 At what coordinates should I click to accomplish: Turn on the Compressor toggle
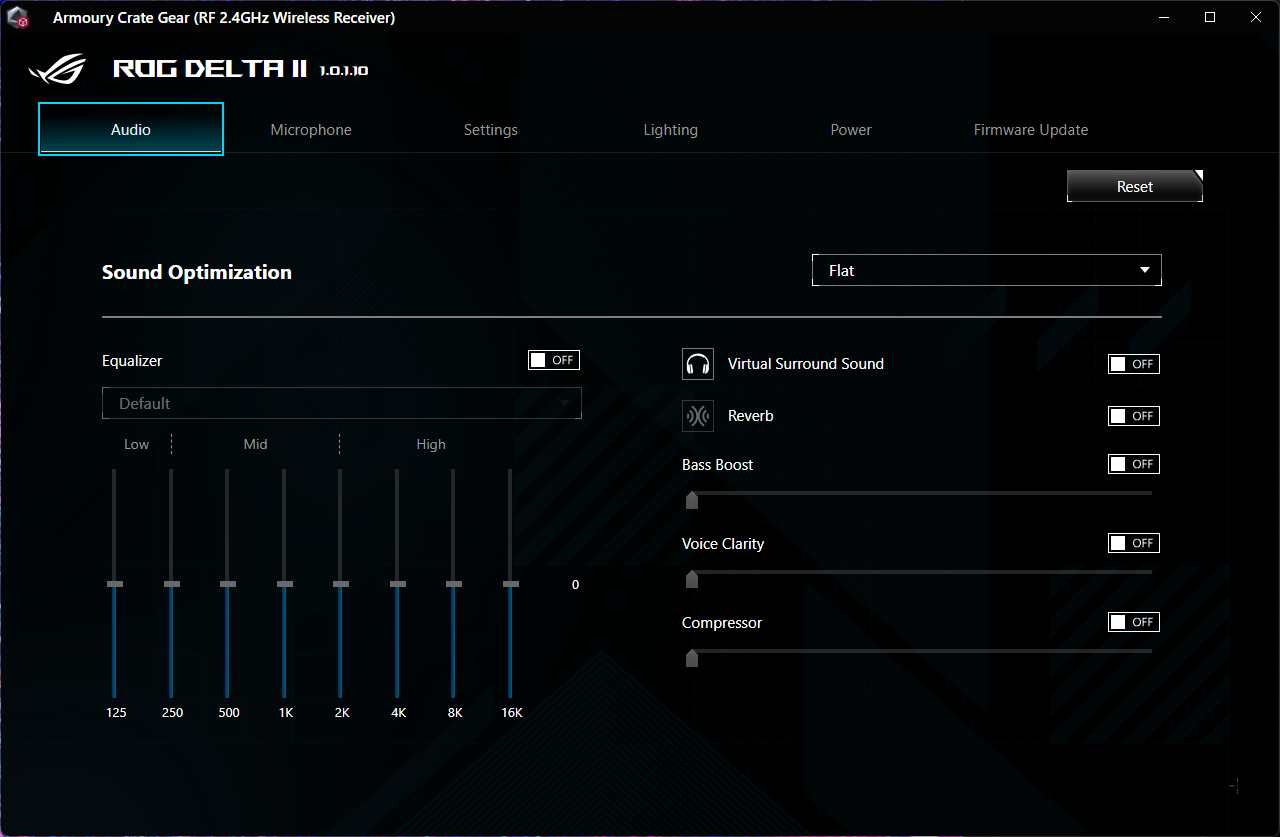[x=1134, y=622]
